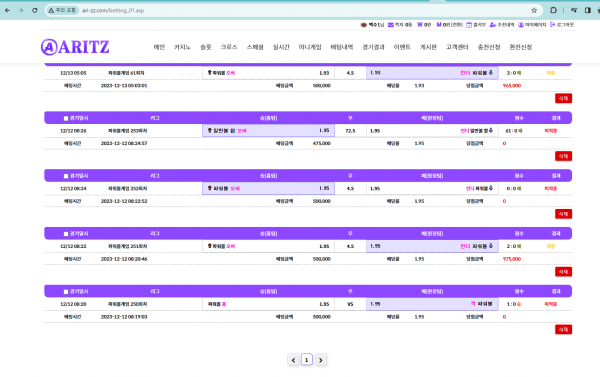Select page 1 in pagination
The height and width of the screenshot is (377, 600).
tap(307, 360)
